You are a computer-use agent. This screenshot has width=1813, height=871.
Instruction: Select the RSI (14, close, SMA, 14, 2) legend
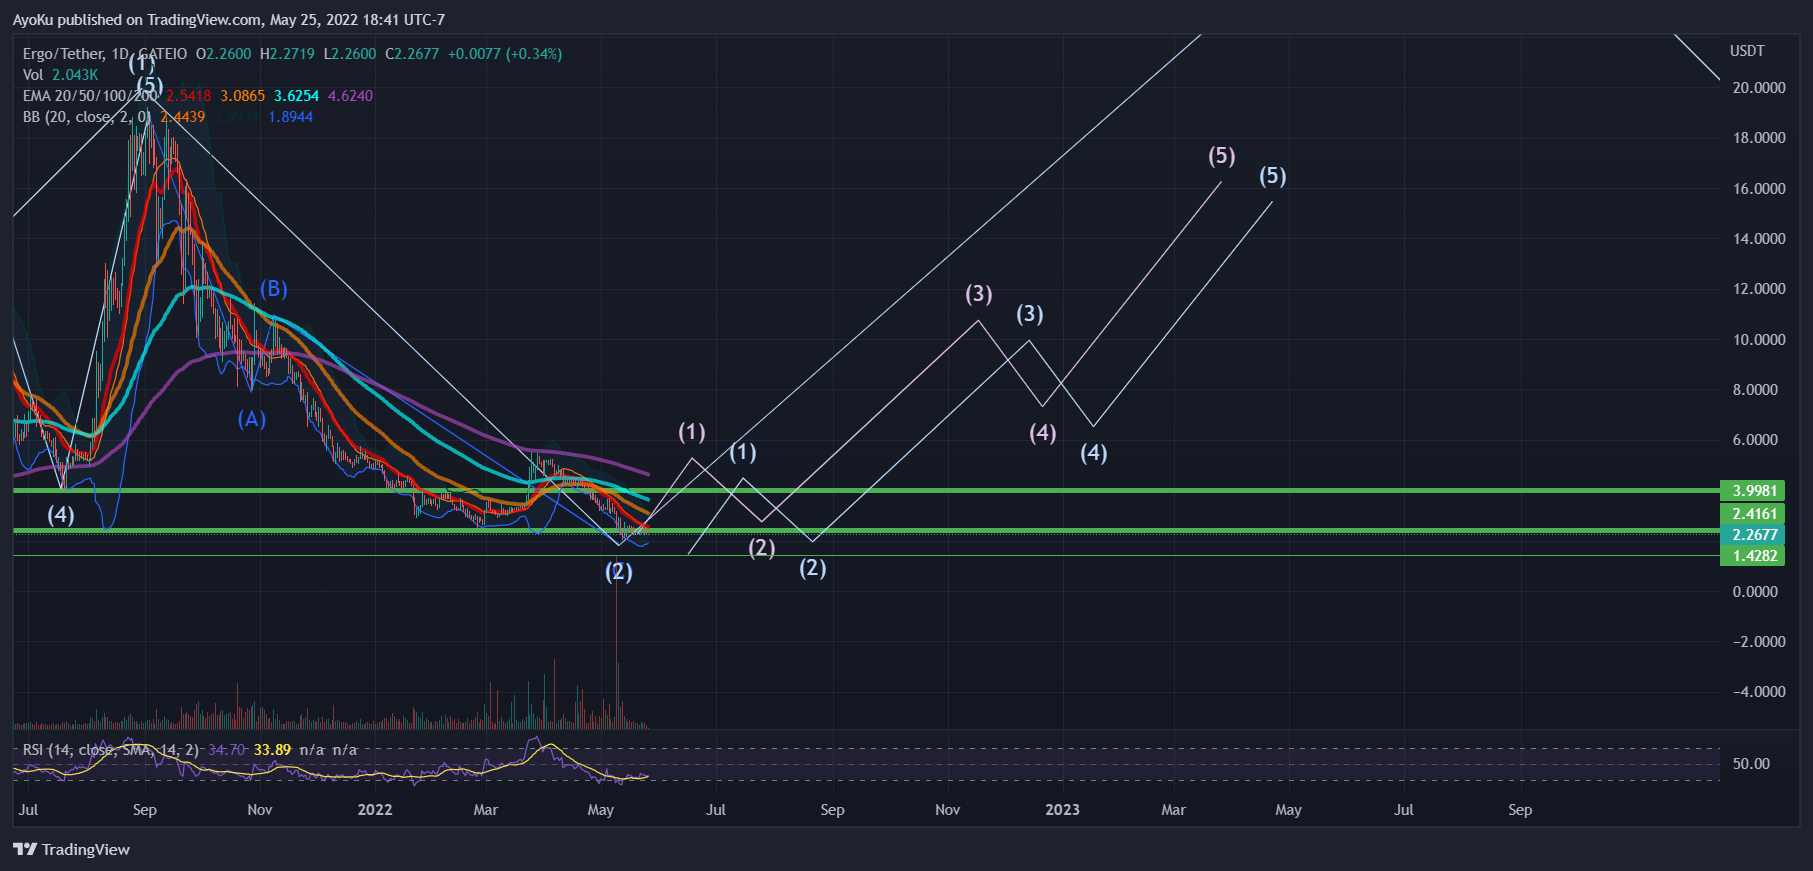tap(111, 750)
